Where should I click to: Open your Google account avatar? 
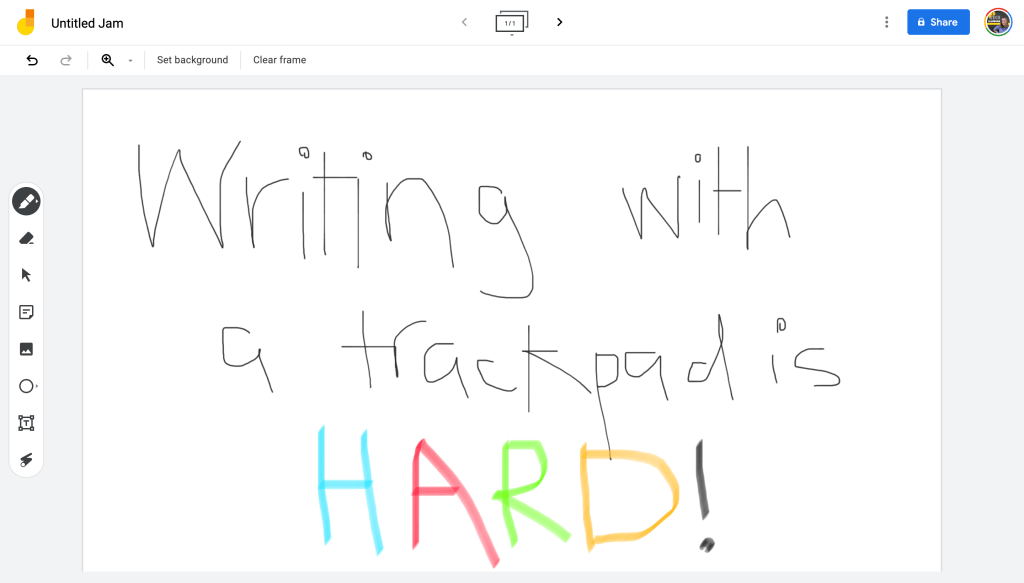pyautogui.click(x=997, y=21)
